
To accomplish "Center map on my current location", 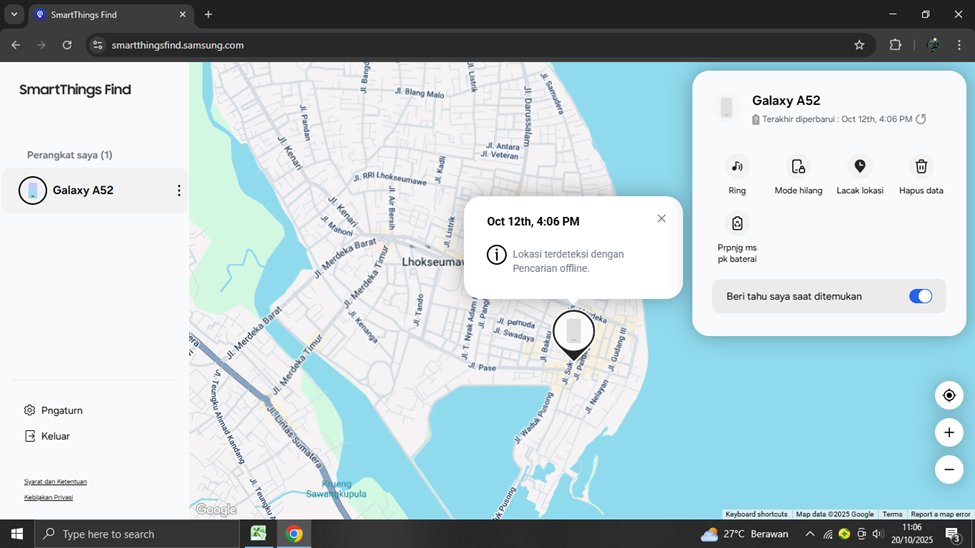I will [x=949, y=395].
